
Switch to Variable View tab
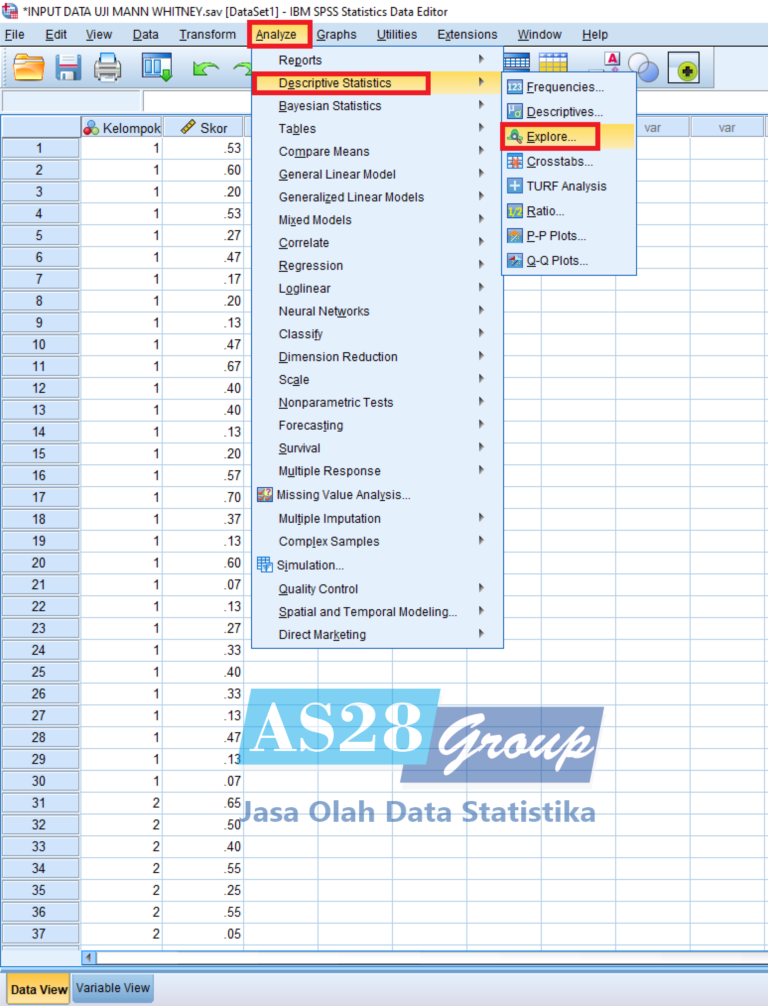point(113,987)
